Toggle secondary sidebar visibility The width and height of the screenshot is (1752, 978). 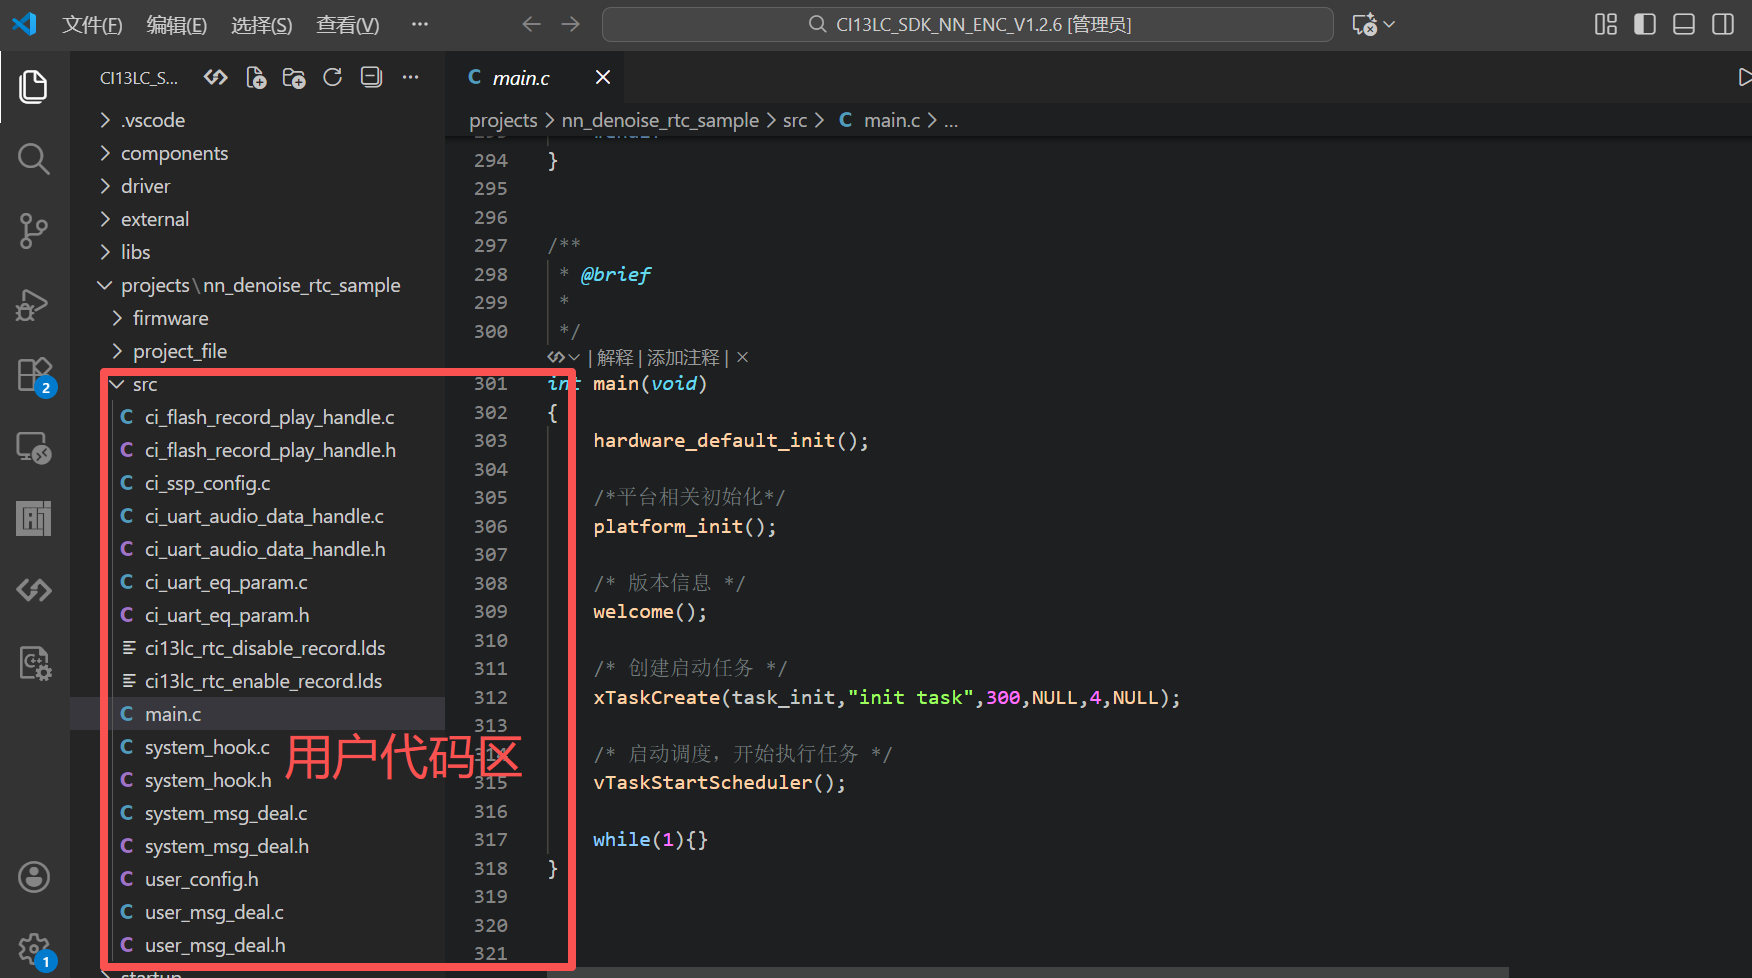point(1723,25)
